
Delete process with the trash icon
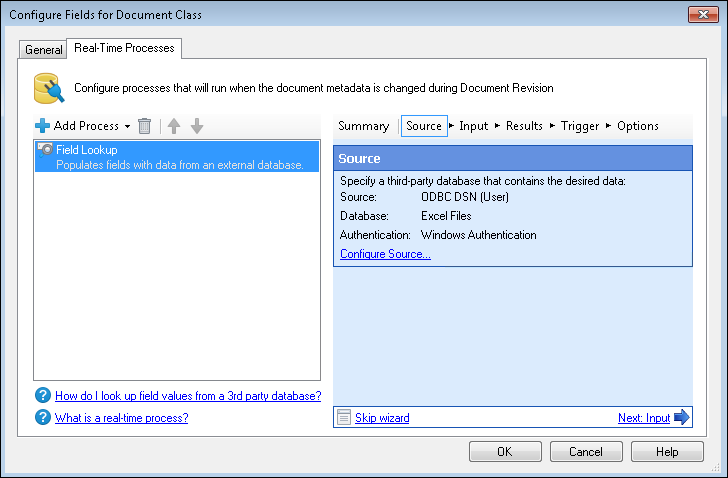(145, 126)
